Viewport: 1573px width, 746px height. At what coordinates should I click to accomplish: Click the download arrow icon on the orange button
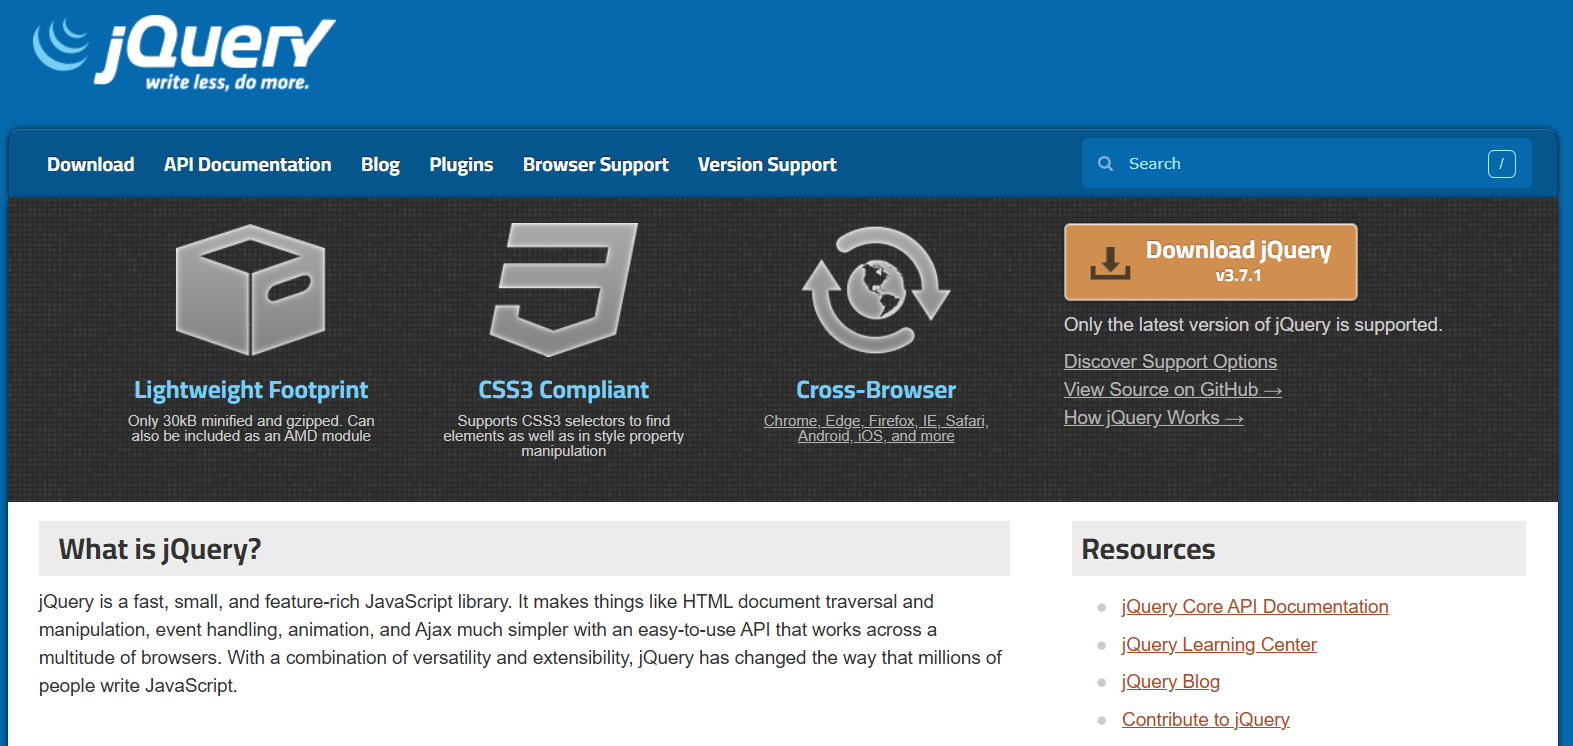[1109, 262]
